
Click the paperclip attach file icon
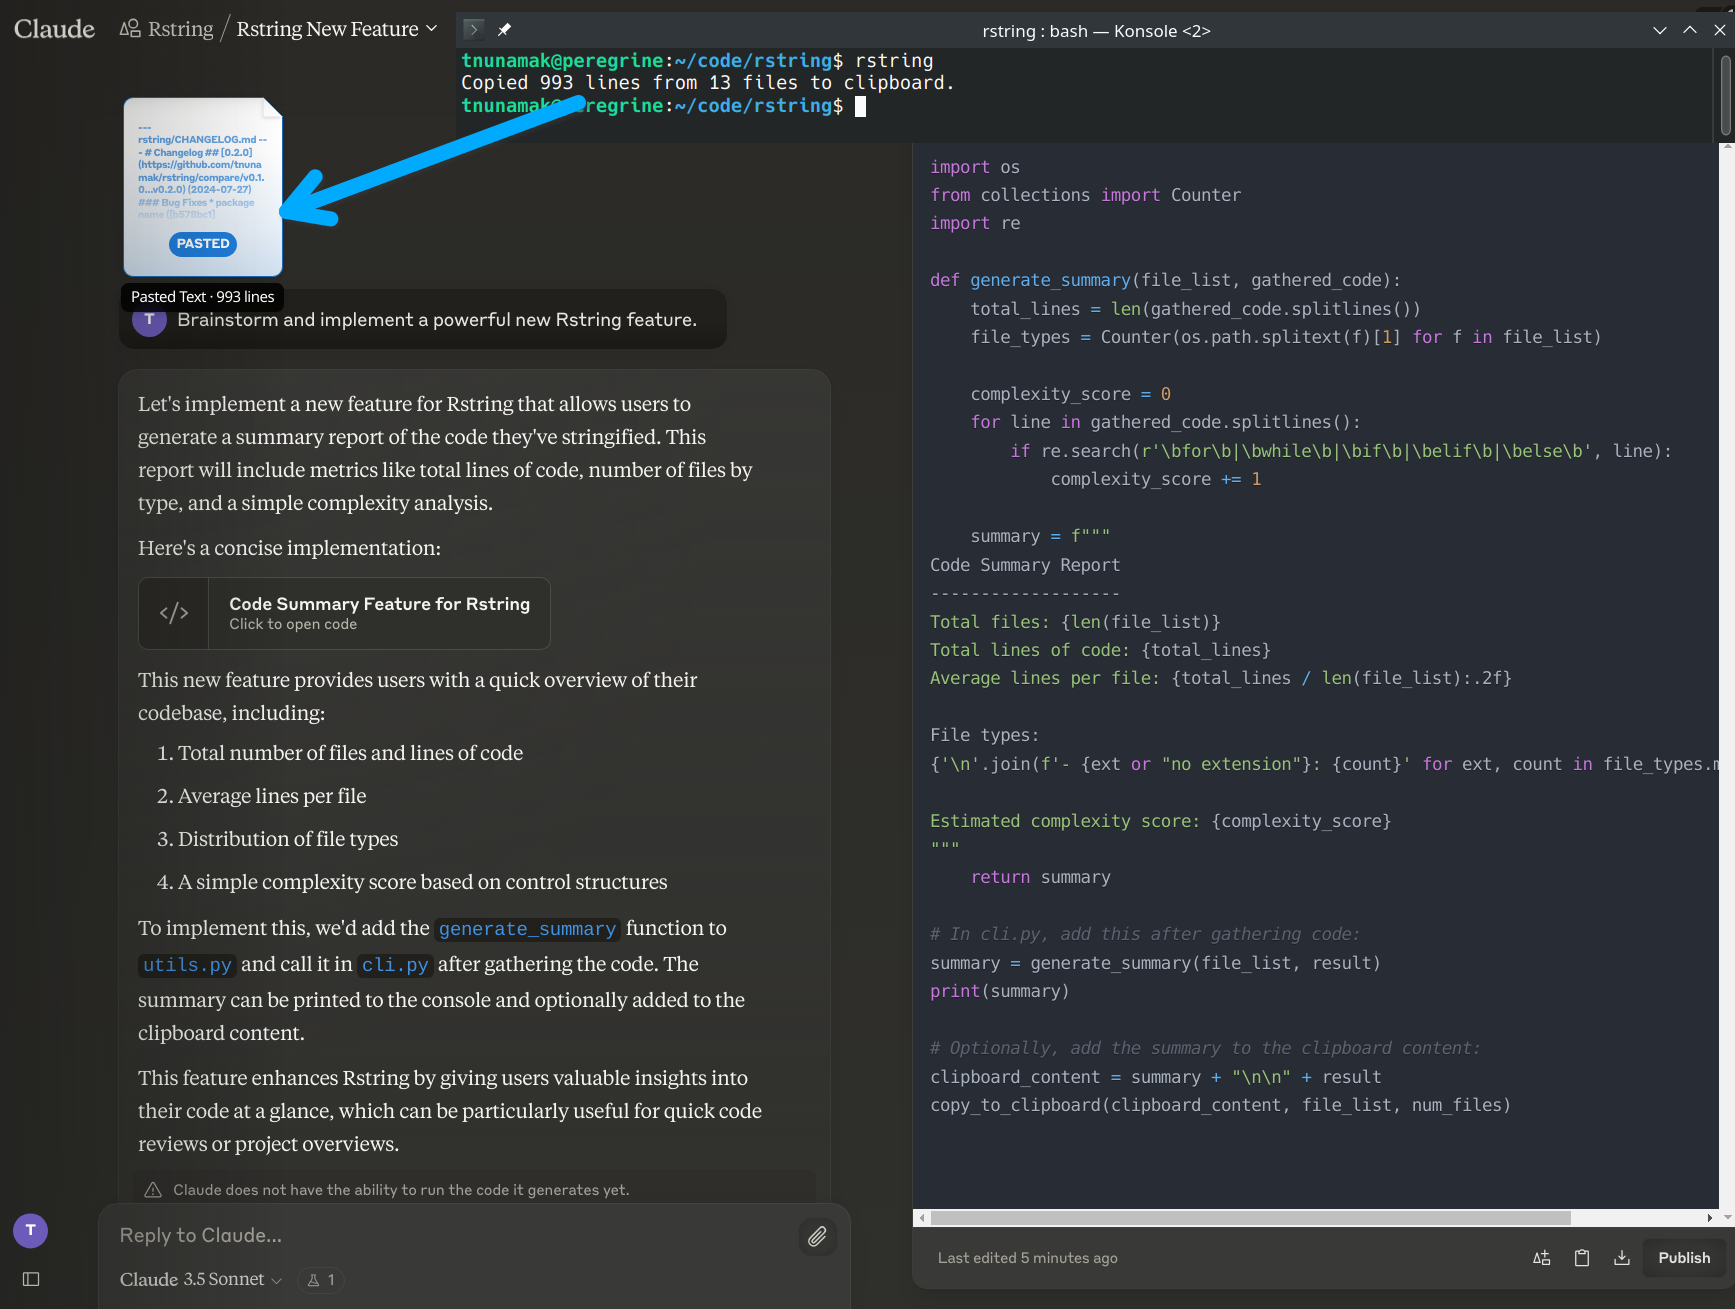point(817,1237)
